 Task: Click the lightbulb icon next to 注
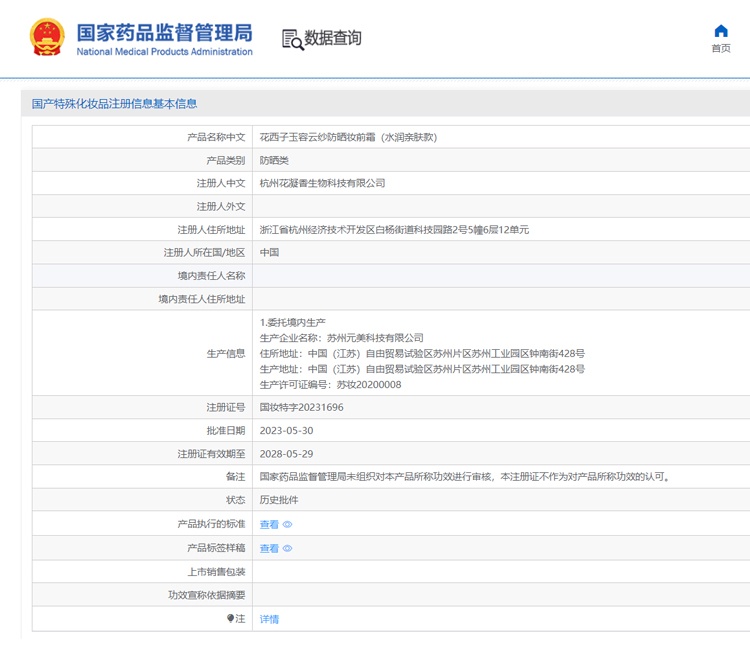(x=230, y=618)
